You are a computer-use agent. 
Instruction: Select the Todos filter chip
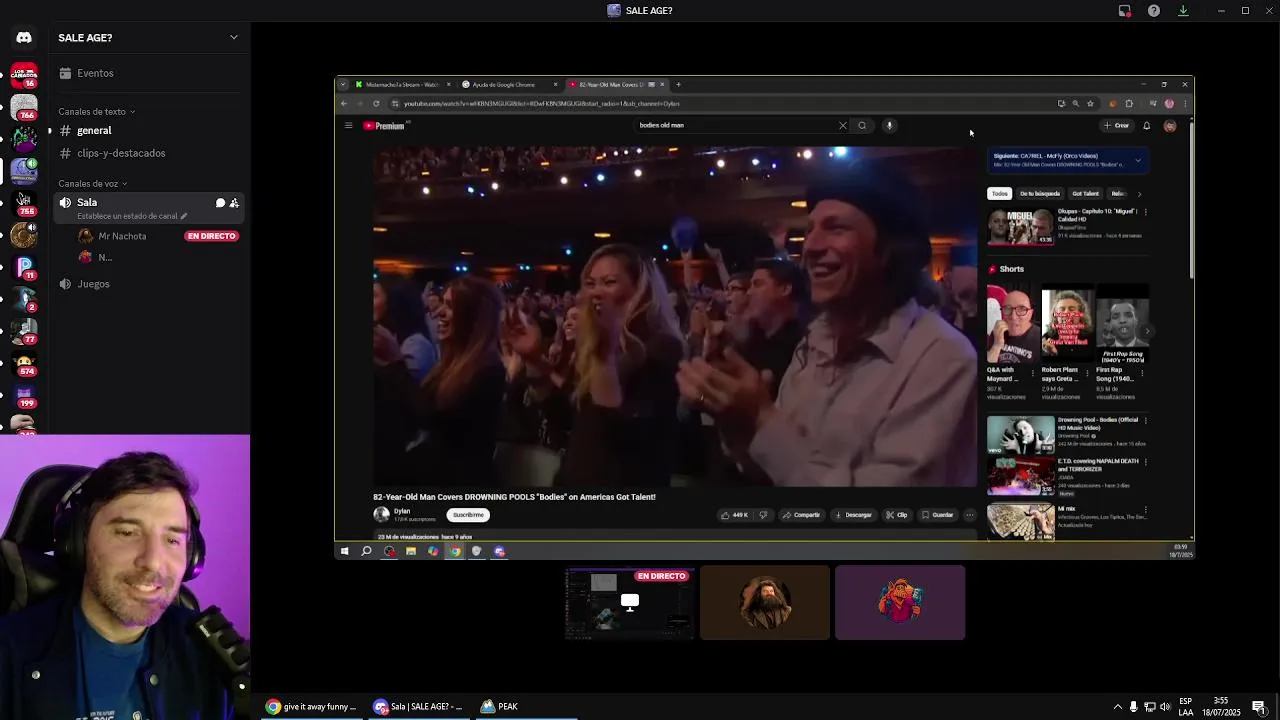(x=999, y=194)
